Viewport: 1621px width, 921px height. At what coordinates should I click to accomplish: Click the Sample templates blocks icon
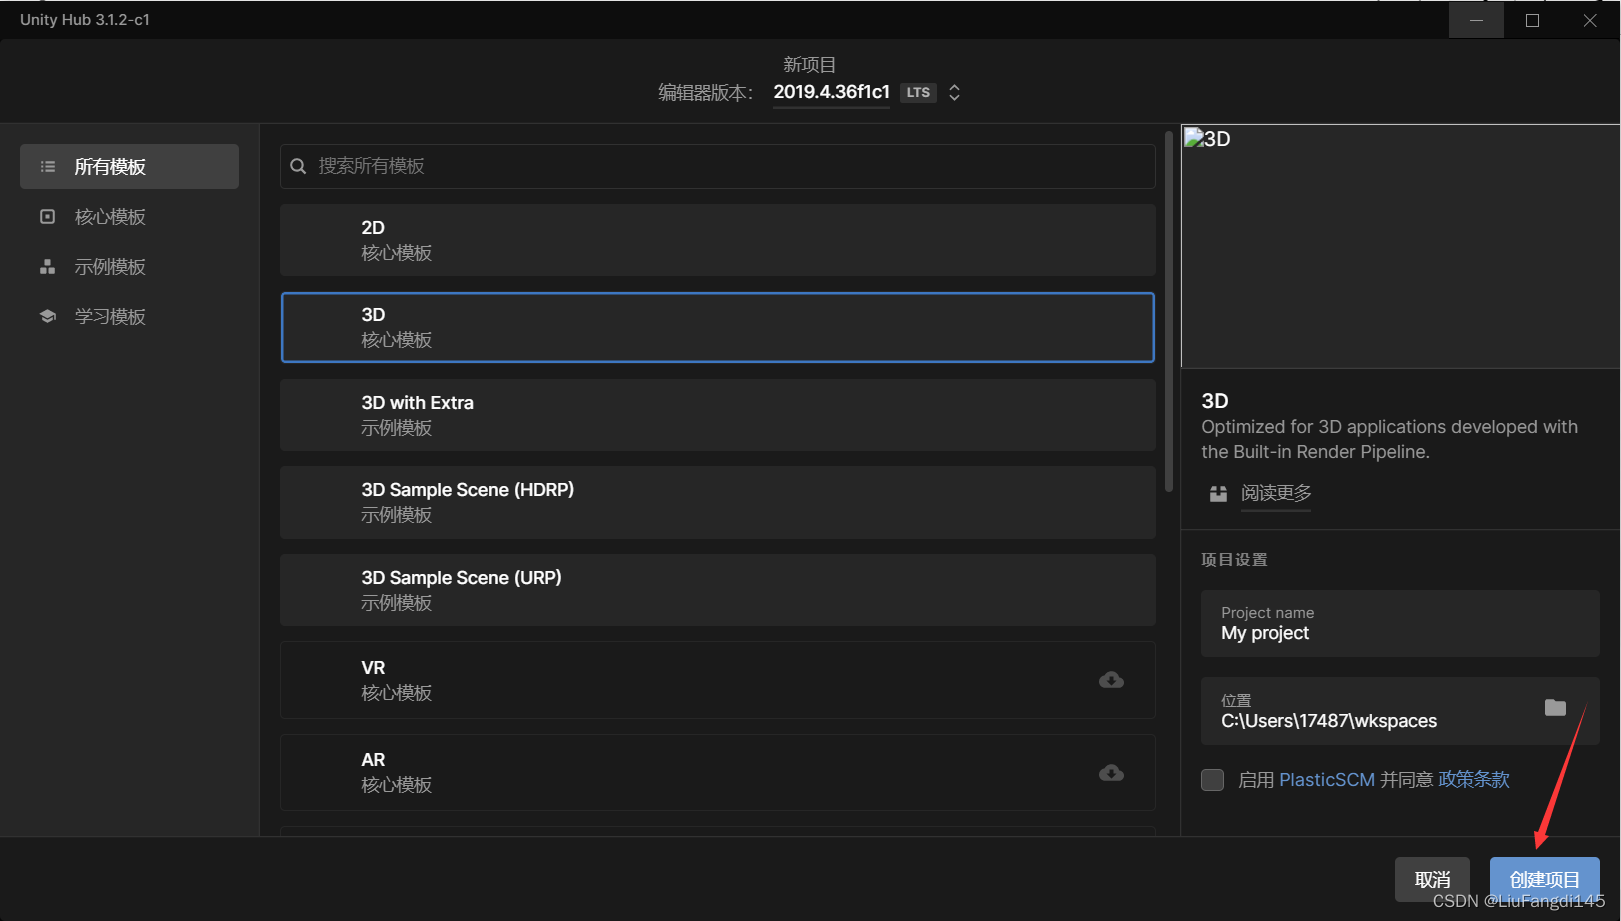coord(47,266)
